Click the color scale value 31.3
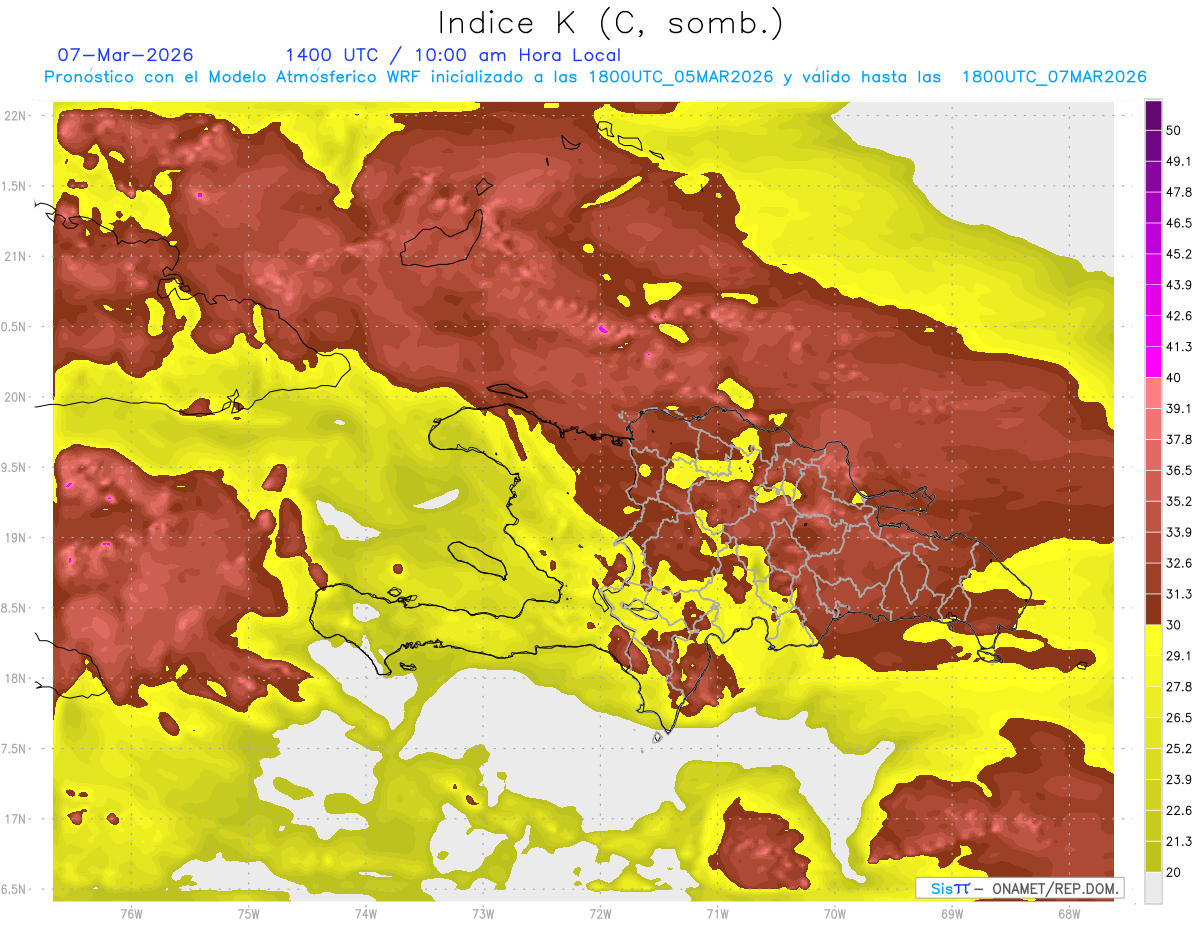Screen dimensions: 1200x927 pos(1179,594)
